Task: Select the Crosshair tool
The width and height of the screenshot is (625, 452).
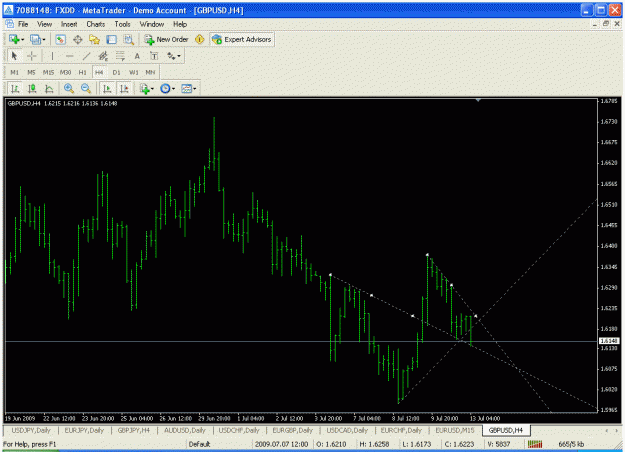Action: pos(31,56)
